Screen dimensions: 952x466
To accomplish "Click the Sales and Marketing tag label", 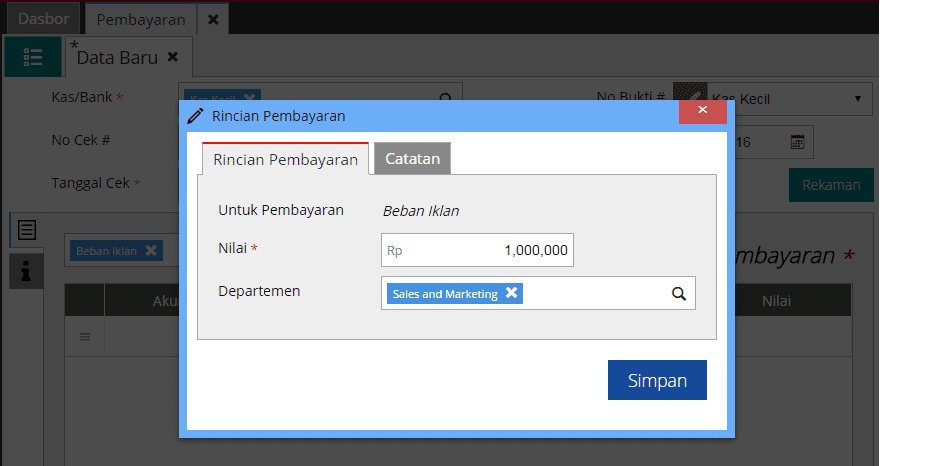I will (445, 294).
